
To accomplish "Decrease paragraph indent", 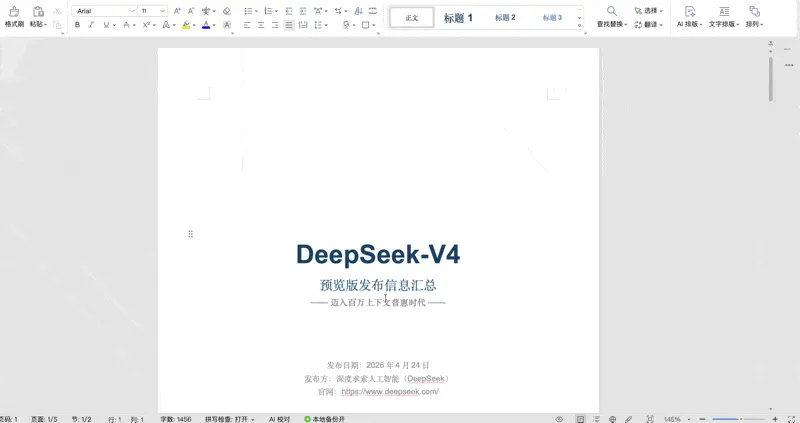I will [289, 11].
